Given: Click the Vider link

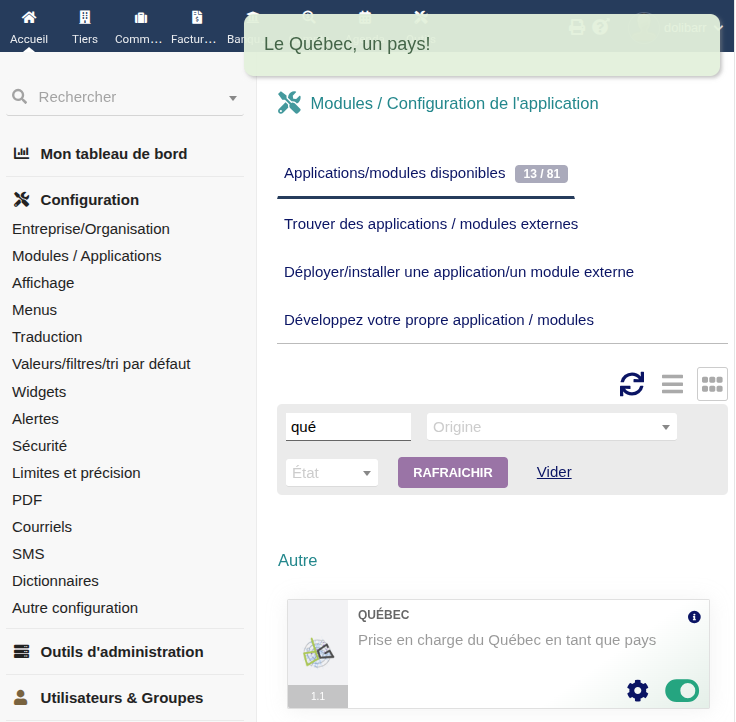Looking at the screenshot, I should click(x=554, y=472).
